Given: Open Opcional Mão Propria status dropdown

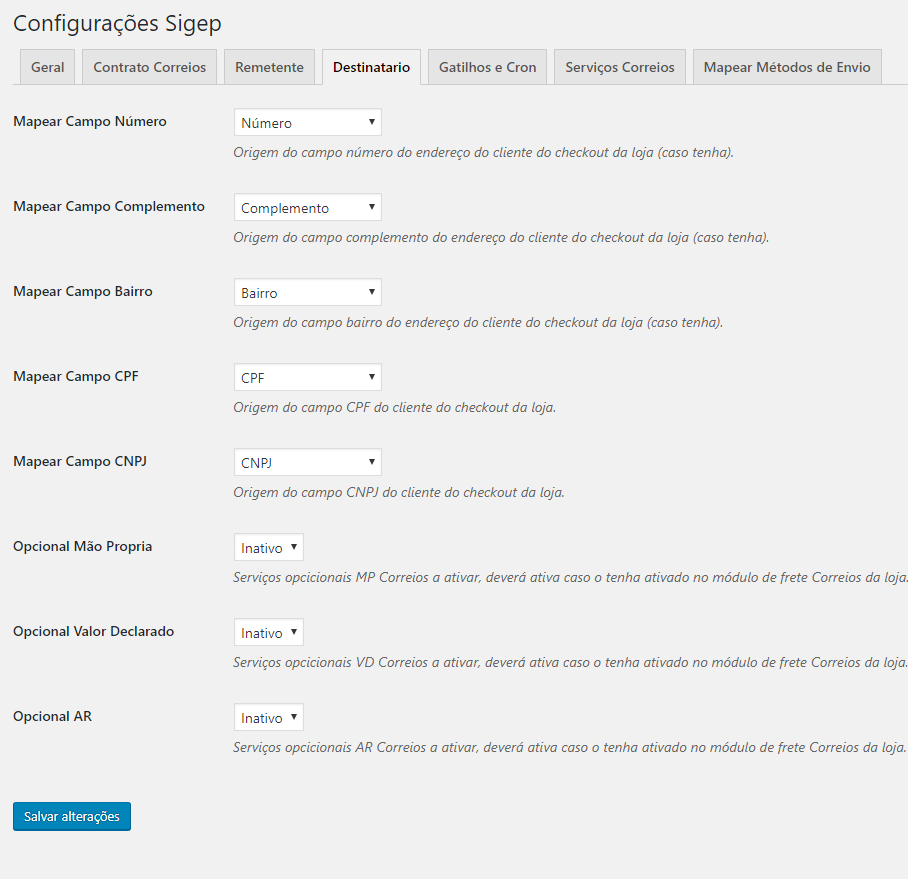Looking at the screenshot, I should click(x=268, y=548).
